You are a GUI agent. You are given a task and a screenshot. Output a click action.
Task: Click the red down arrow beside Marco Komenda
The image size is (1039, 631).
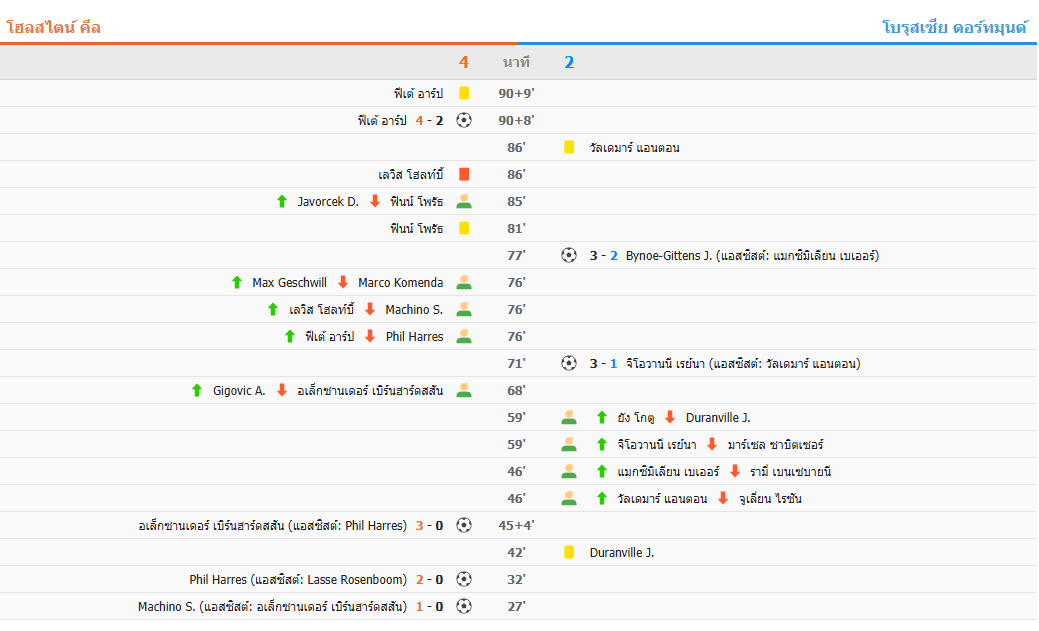(342, 282)
